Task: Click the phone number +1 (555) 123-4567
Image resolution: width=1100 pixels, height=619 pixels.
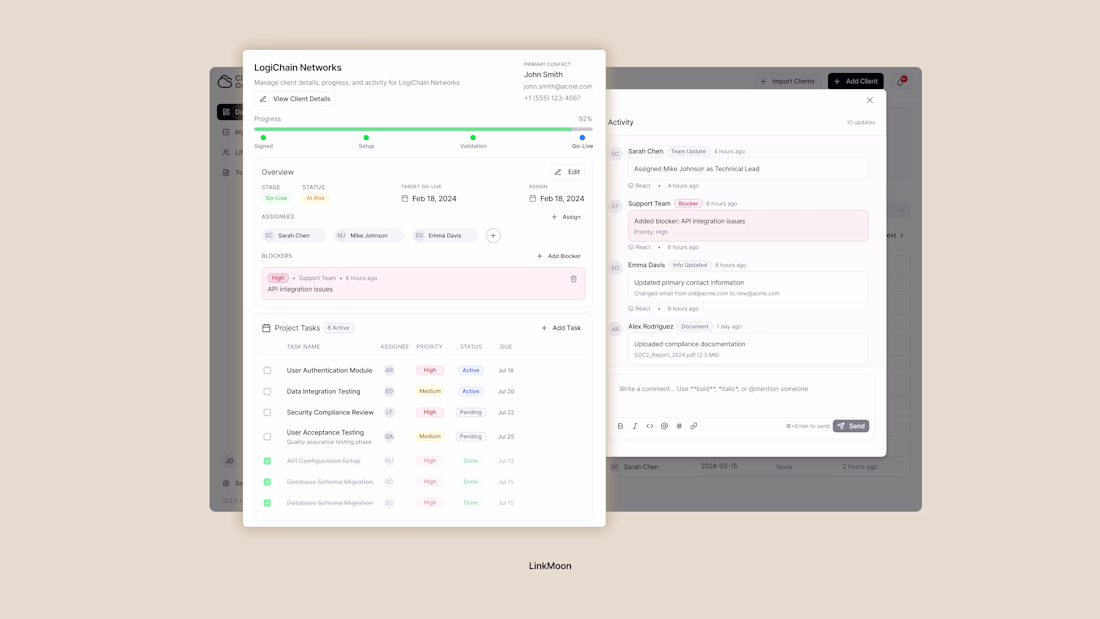Action: (x=552, y=98)
